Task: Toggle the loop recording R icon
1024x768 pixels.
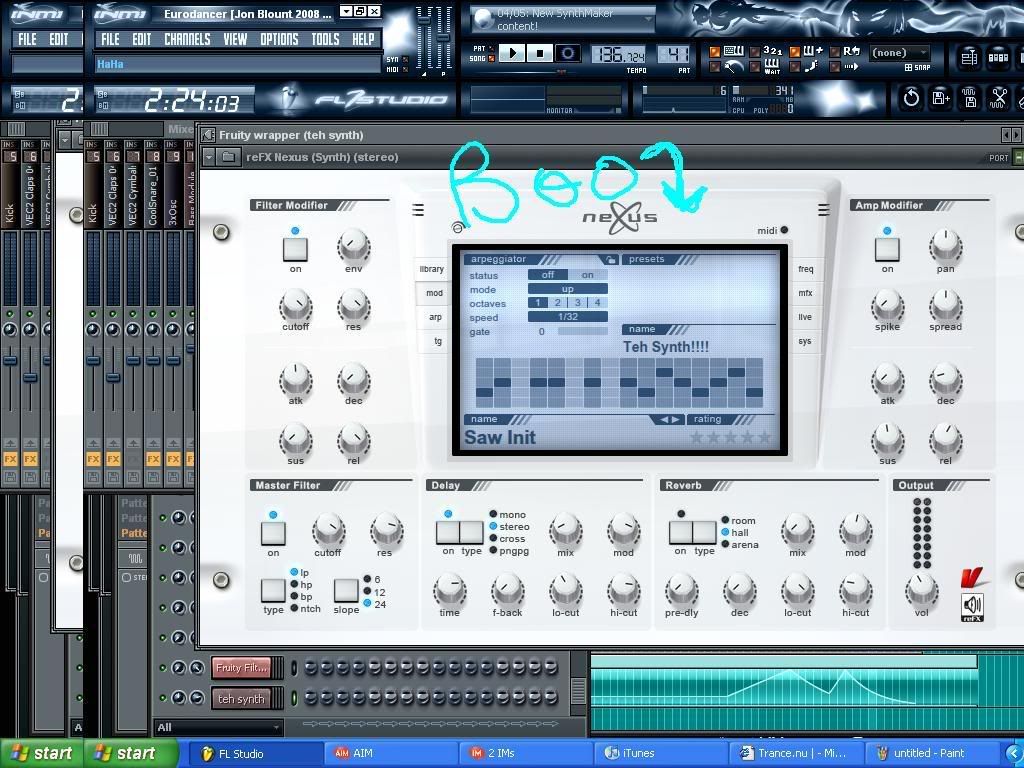Action: [x=852, y=50]
